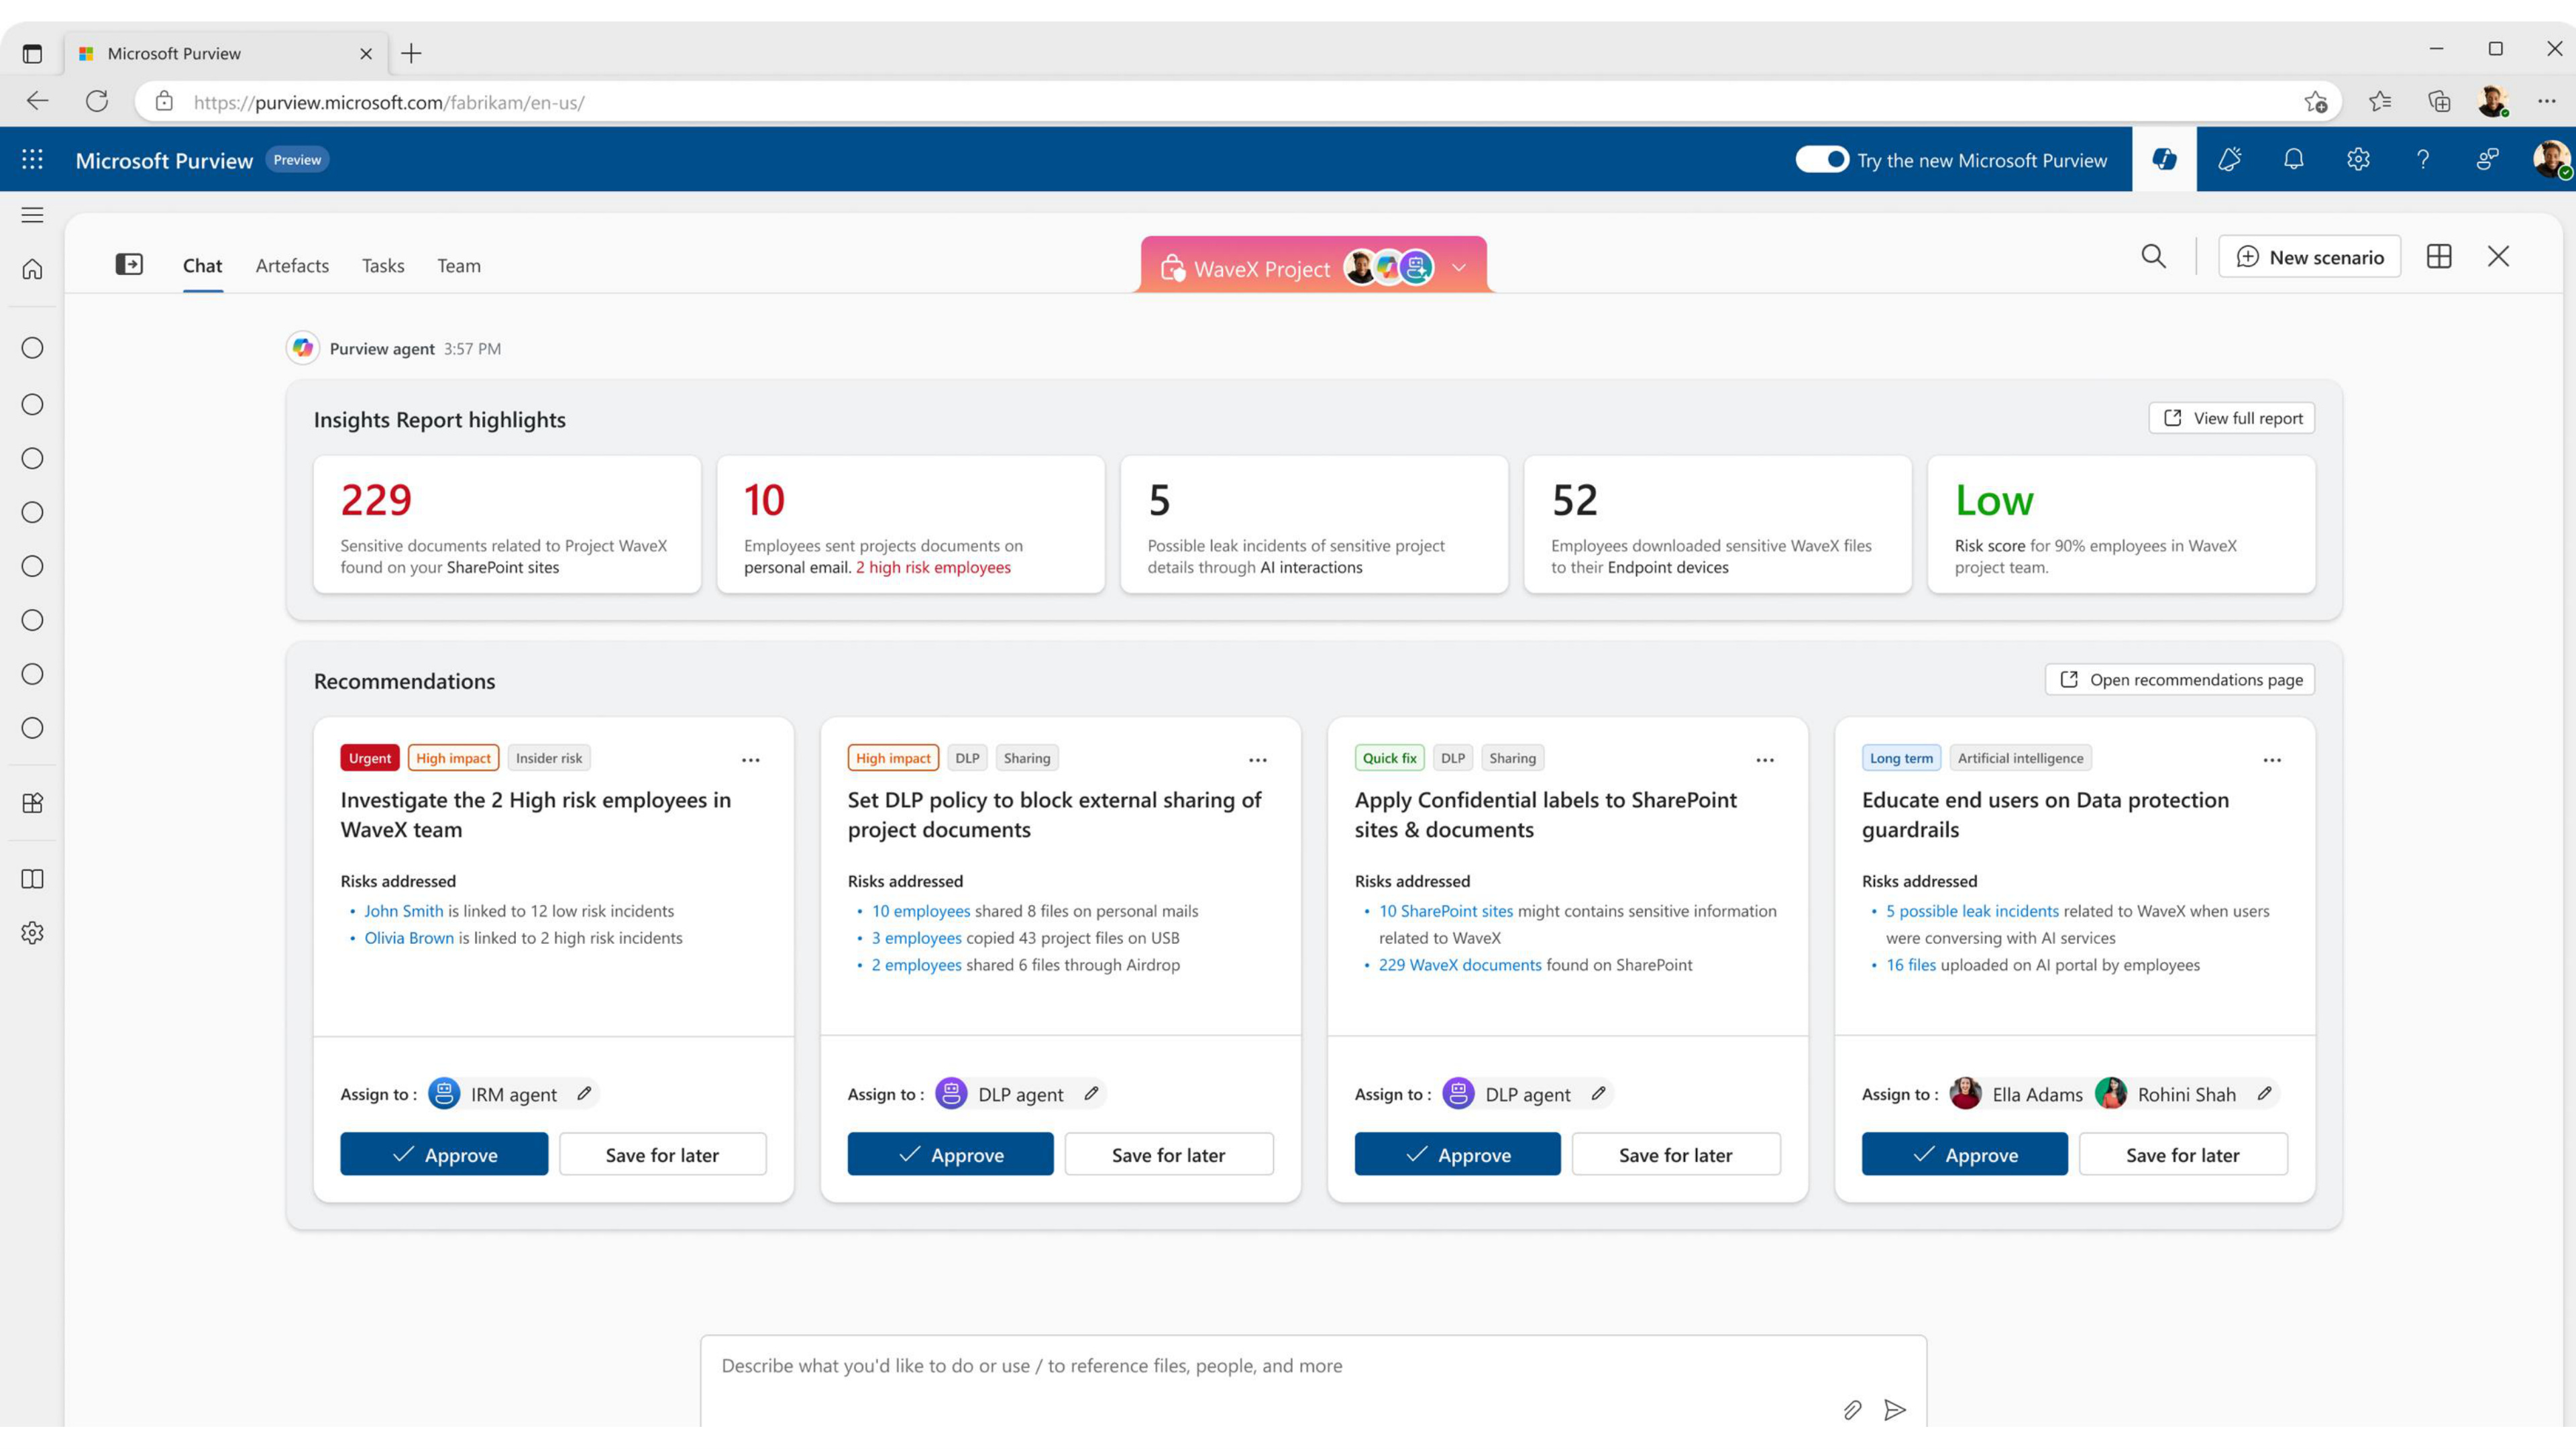
Task: Click View full report button
Action: coord(2231,418)
